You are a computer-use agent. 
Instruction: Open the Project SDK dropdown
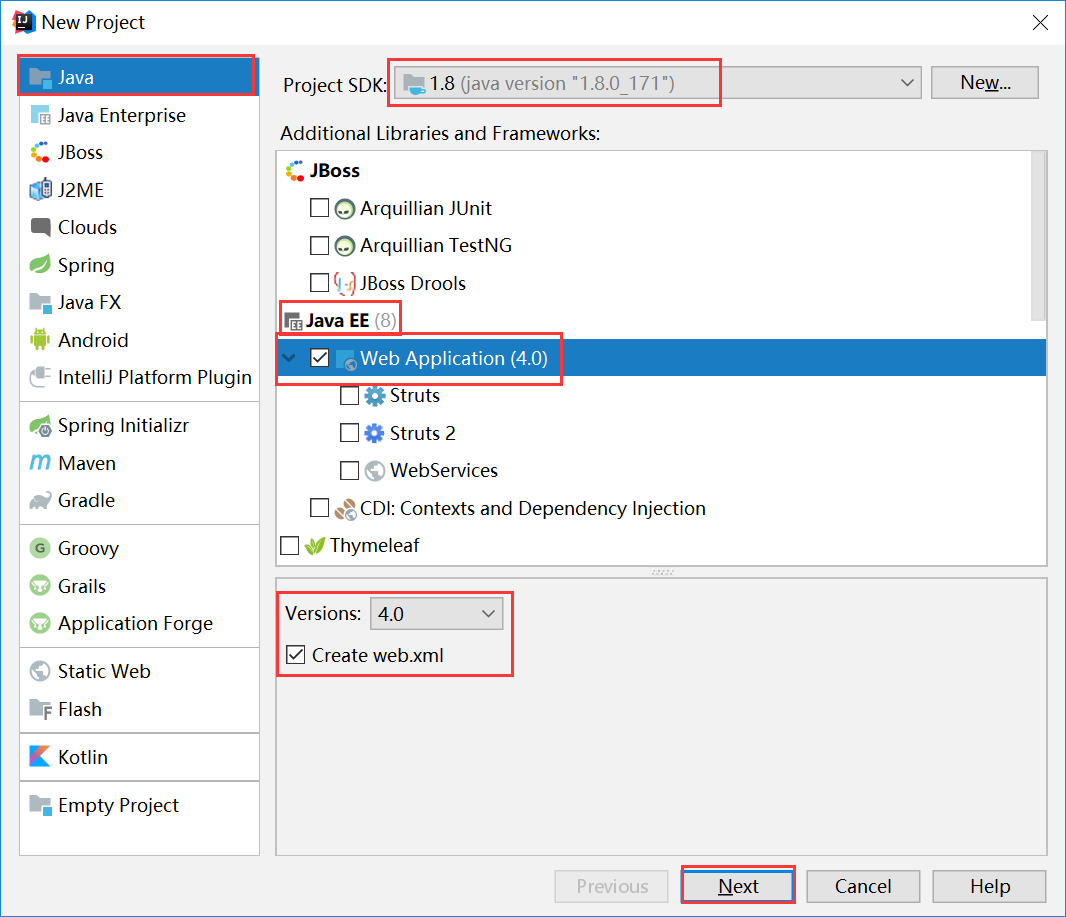tap(657, 83)
